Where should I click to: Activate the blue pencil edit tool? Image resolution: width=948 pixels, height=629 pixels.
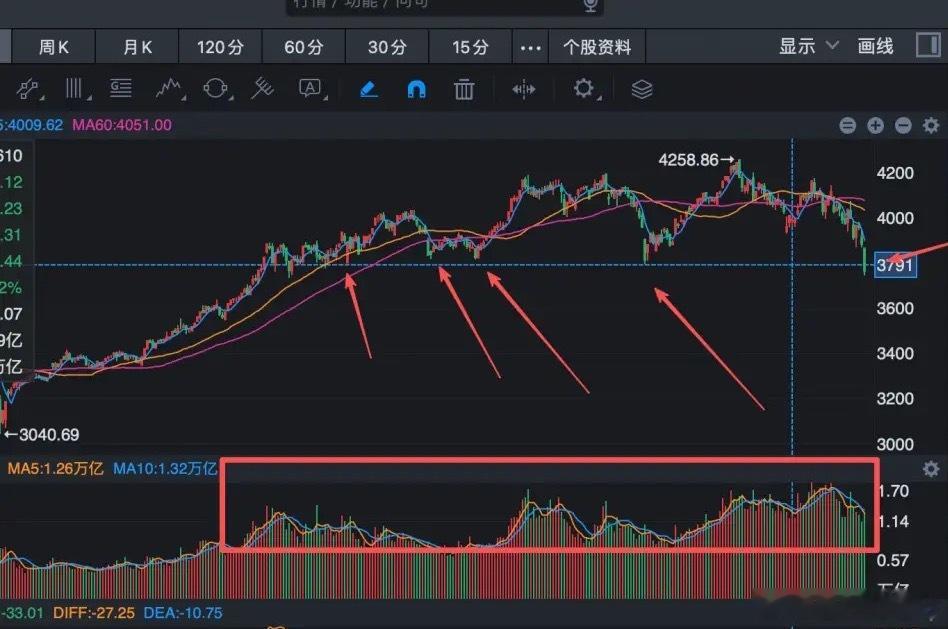[369, 90]
